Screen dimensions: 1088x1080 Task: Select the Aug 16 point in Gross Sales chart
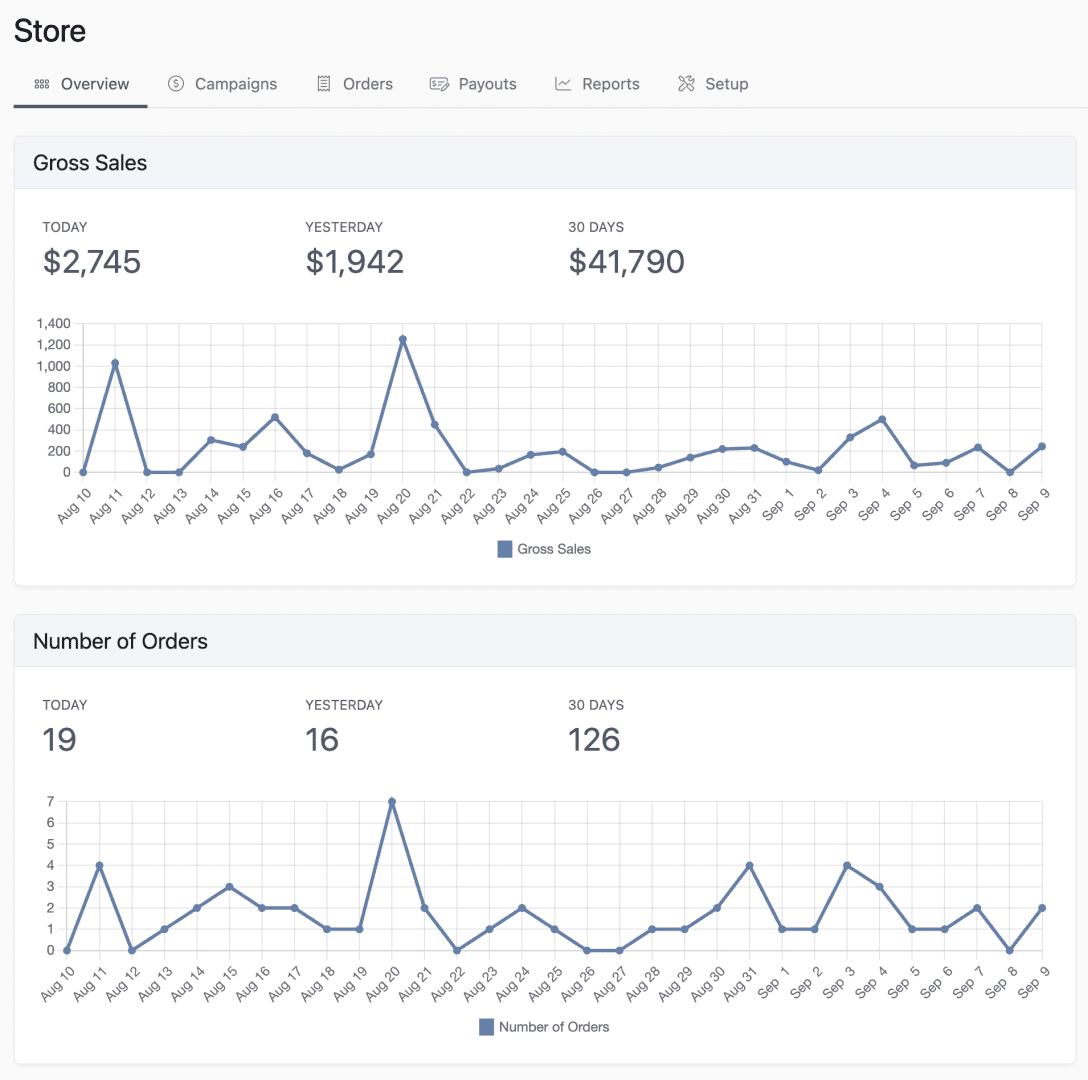click(x=275, y=417)
